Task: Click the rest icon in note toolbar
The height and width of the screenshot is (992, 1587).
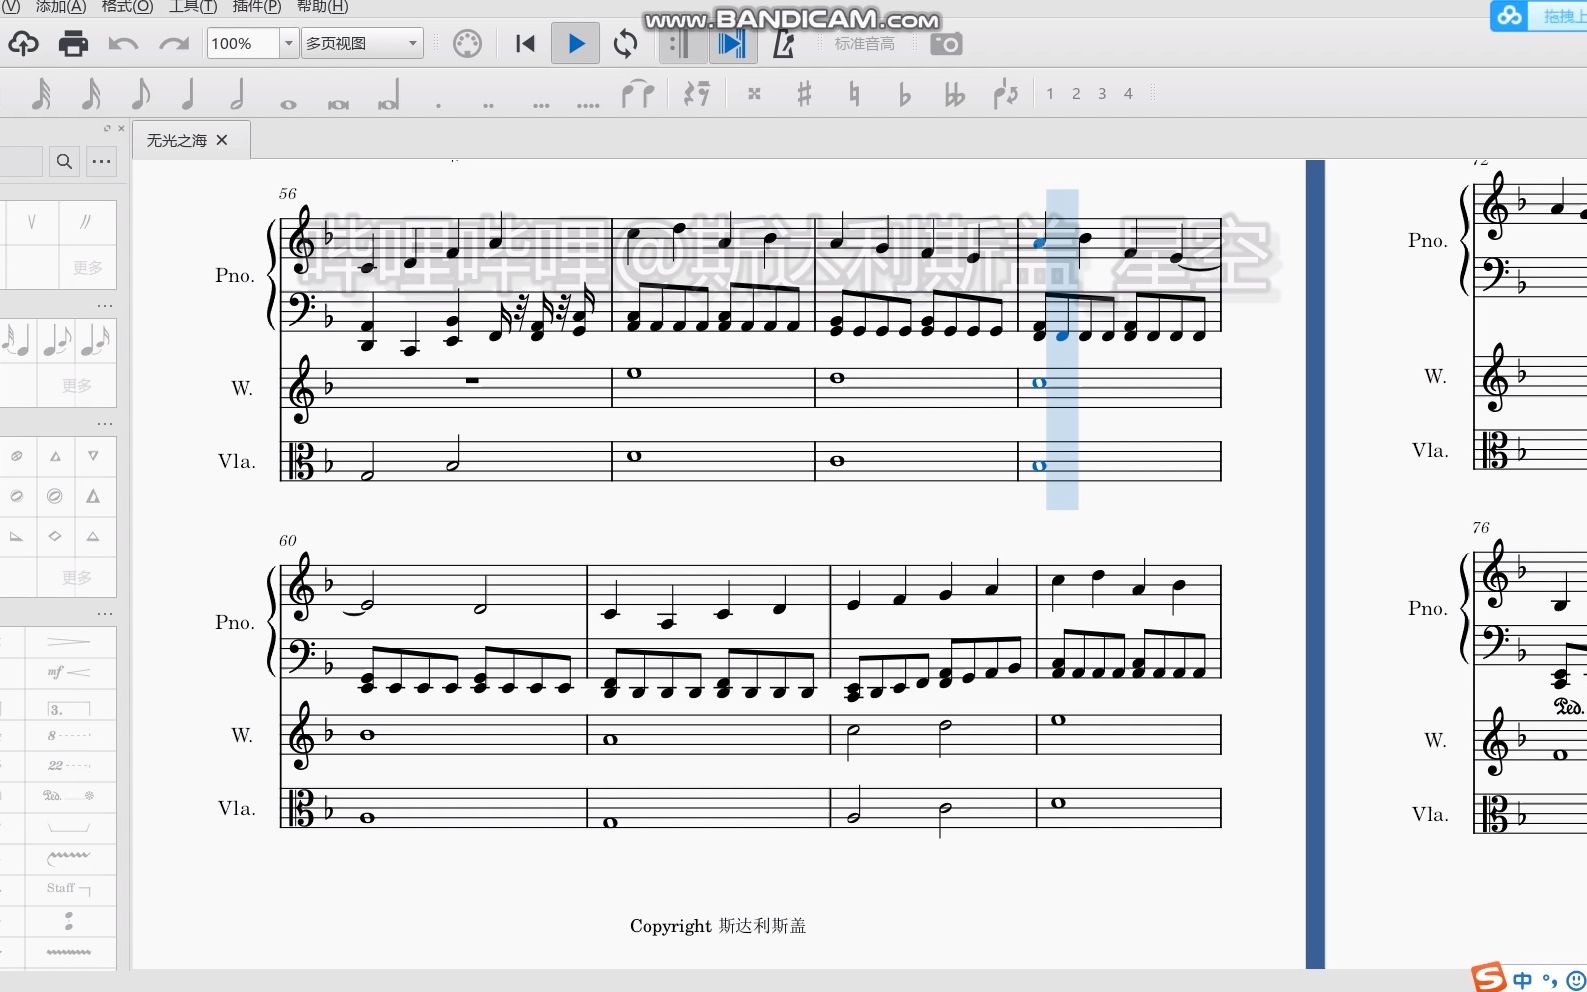Action: click(x=696, y=94)
